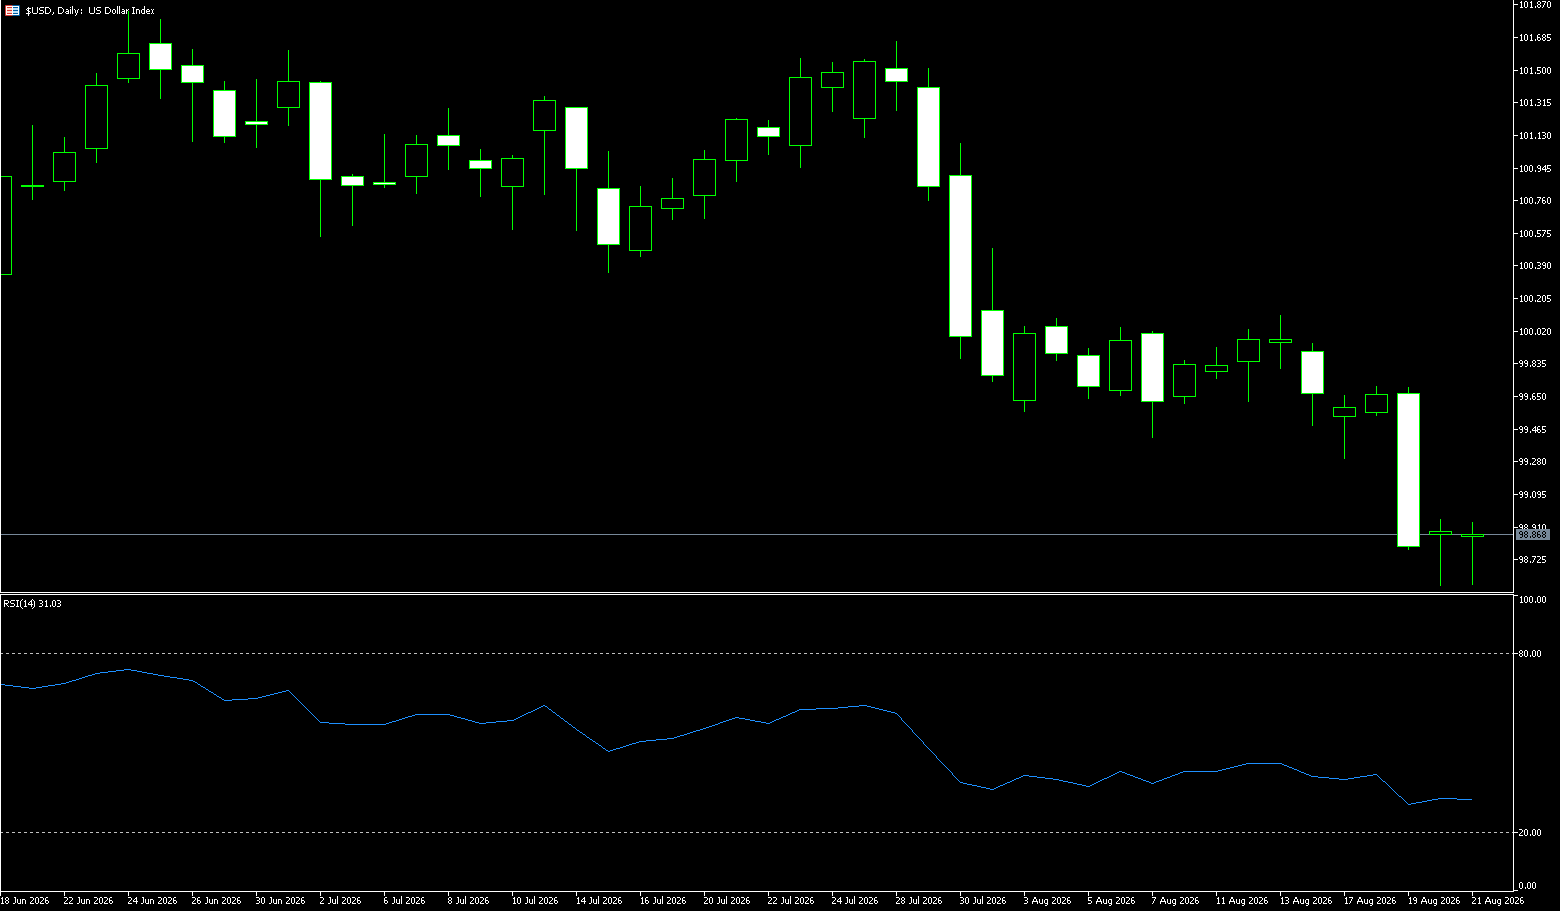Click the "19 Aug 2026" date label
The width and height of the screenshot is (1560, 911).
click(1434, 901)
